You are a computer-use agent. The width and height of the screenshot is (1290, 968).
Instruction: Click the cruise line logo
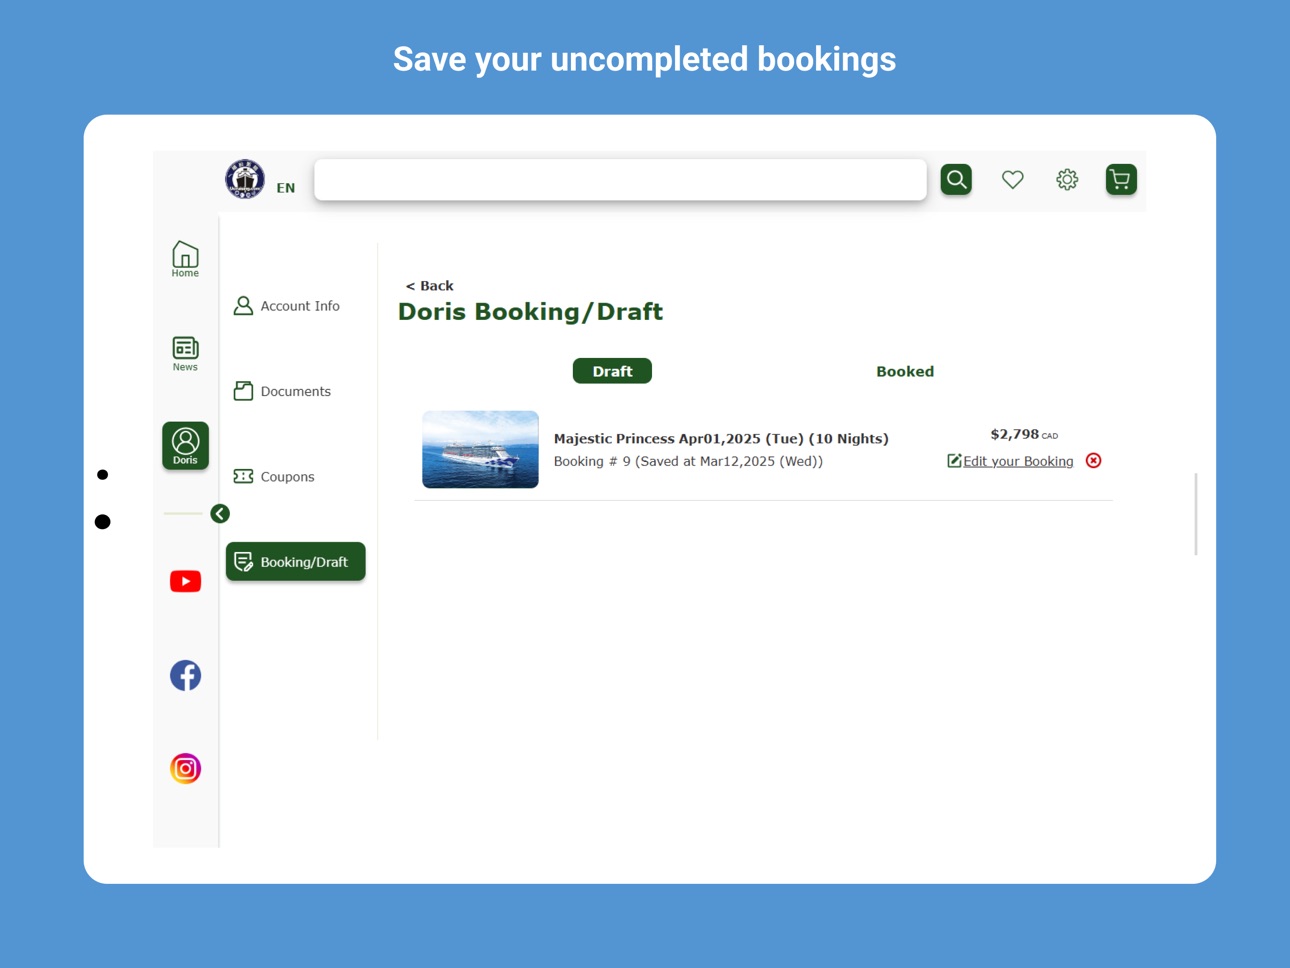click(245, 179)
